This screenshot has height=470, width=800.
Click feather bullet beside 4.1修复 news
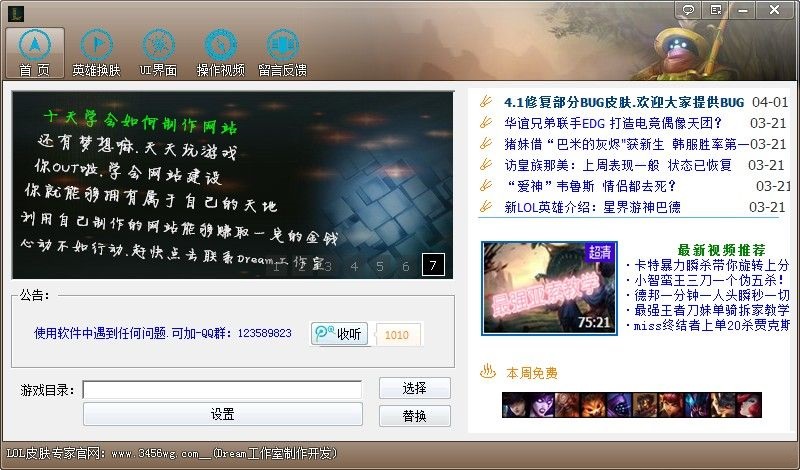click(x=486, y=102)
